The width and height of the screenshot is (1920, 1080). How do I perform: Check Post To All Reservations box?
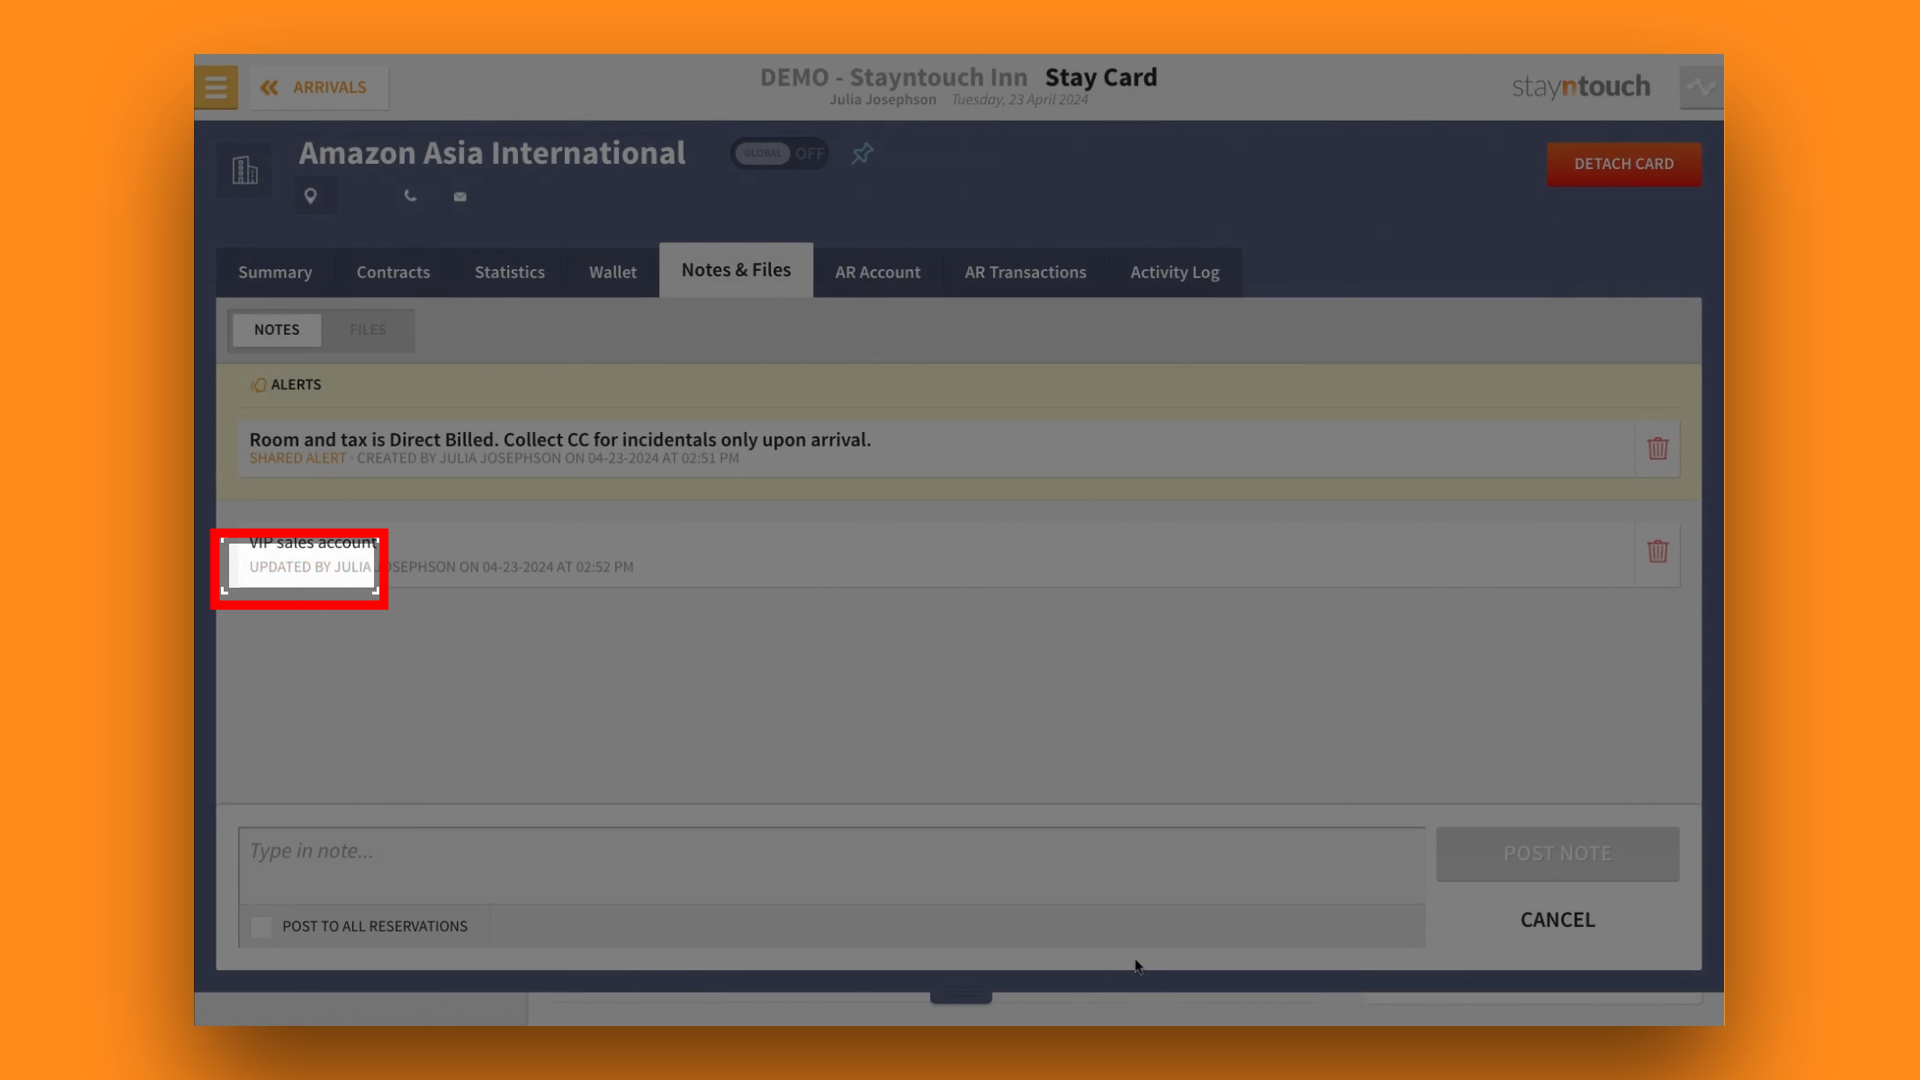tap(262, 926)
